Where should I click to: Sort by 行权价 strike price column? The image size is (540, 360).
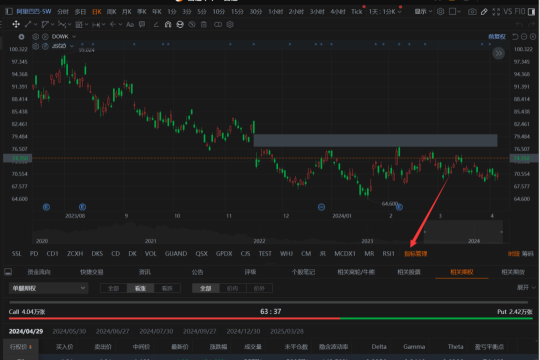pos(21,347)
